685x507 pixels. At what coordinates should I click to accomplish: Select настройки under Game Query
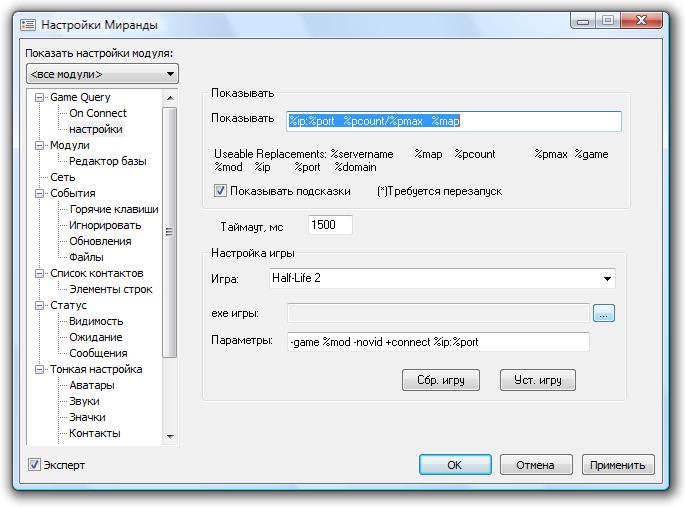[96, 129]
